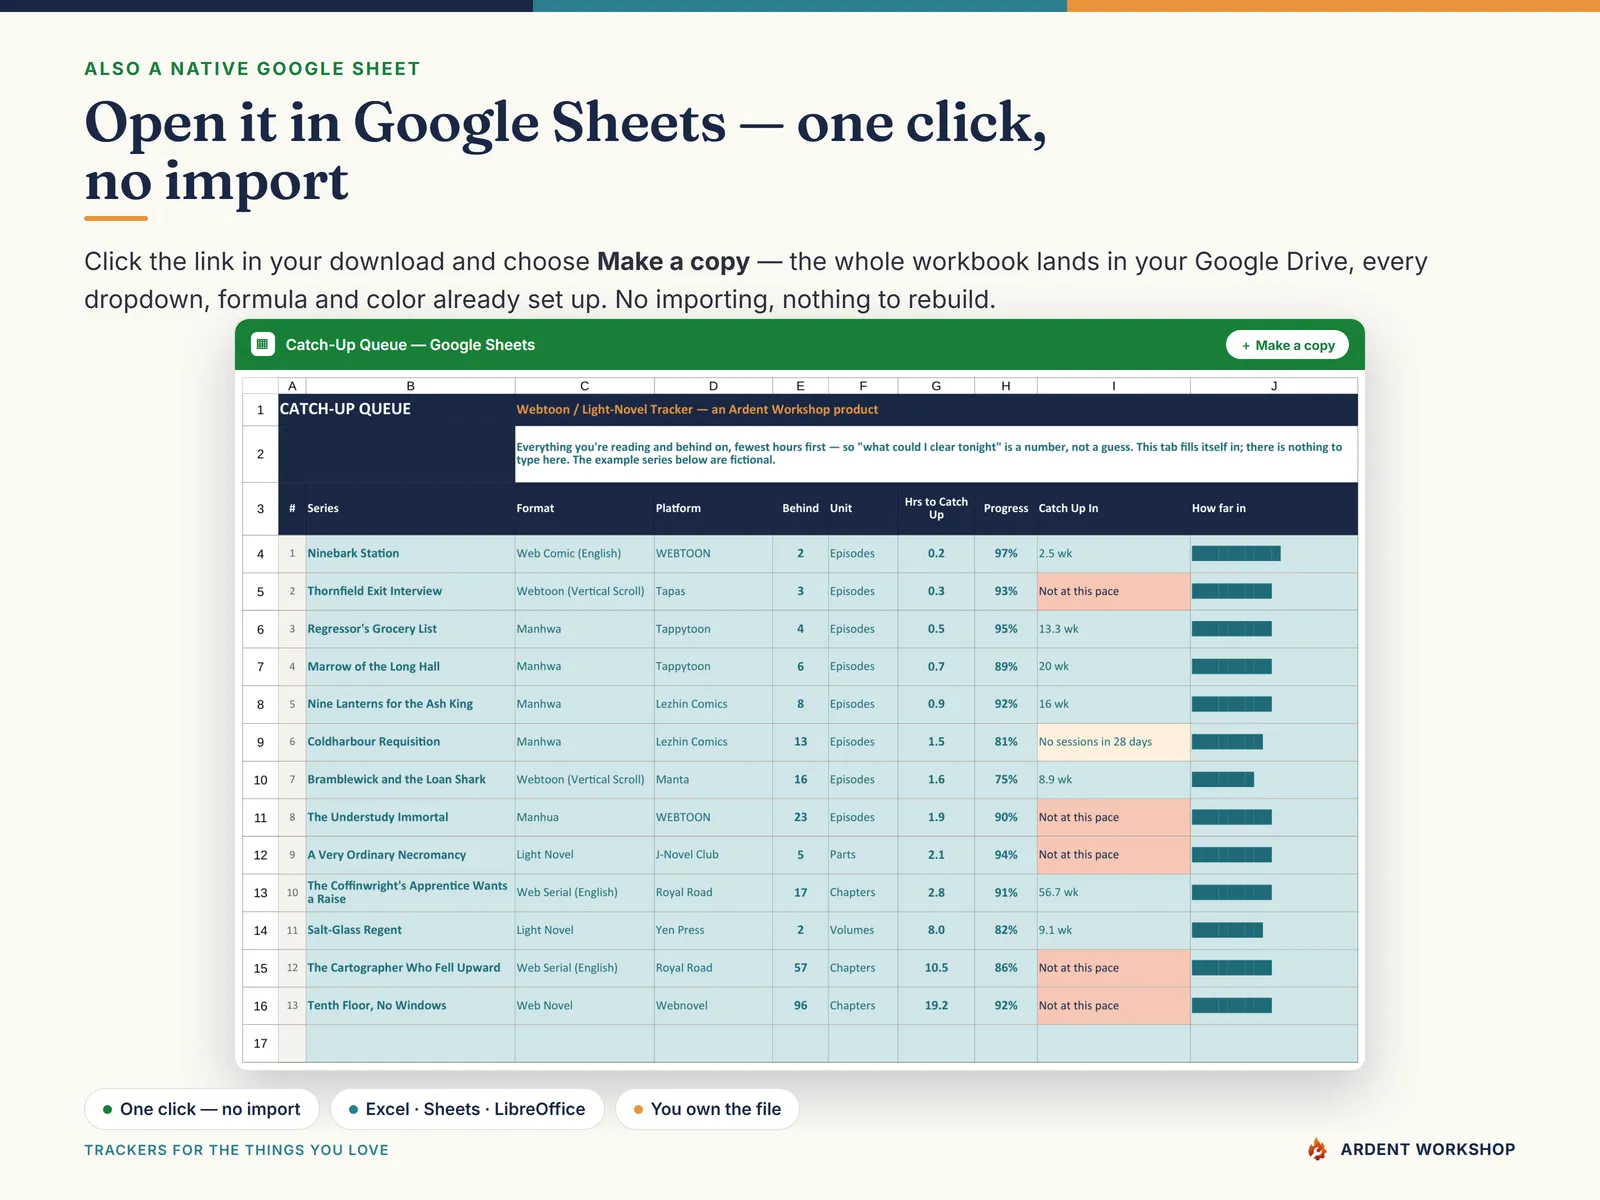Click the Manta platform cell
The width and height of the screenshot is (1600, 1200).
point(713,779)
